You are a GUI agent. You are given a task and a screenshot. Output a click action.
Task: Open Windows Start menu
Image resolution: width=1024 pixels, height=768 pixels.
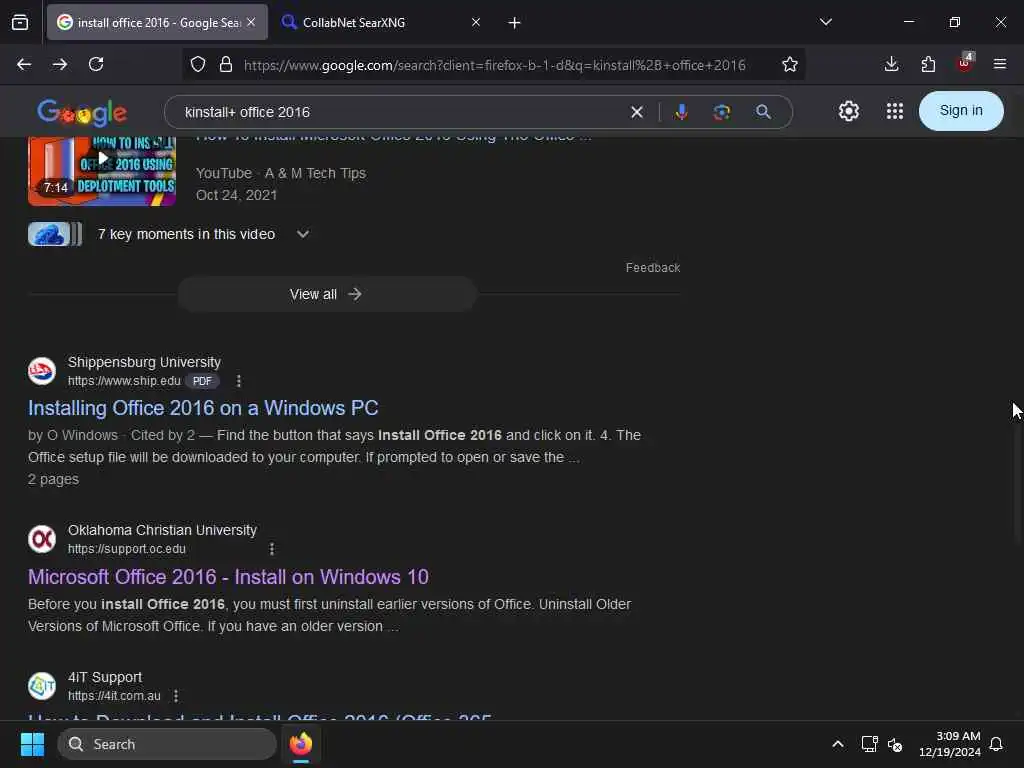click(32, 744)
